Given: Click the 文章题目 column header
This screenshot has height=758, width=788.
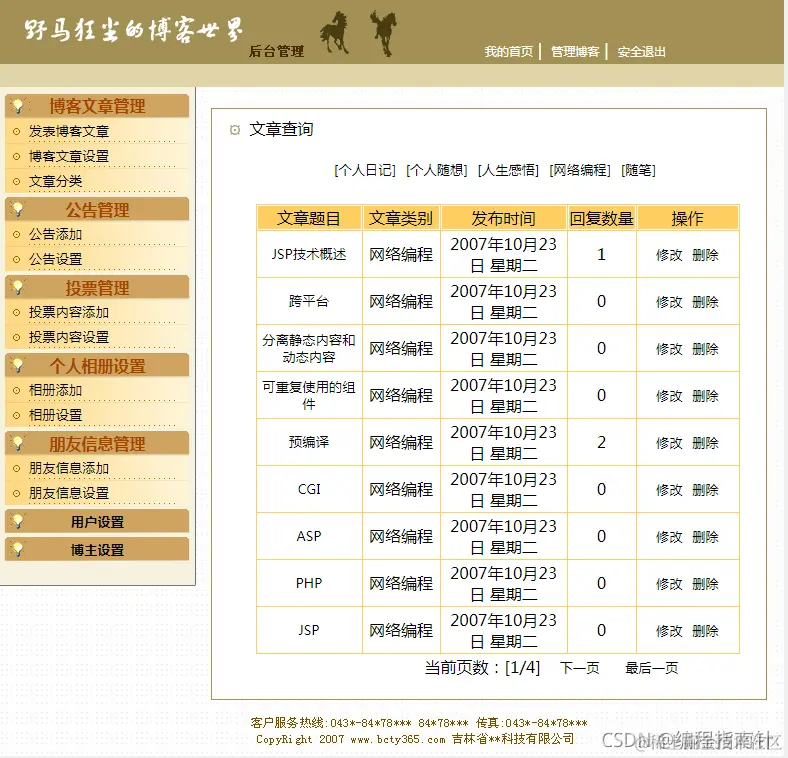Looking at the screenshot, I should [309, 218].
